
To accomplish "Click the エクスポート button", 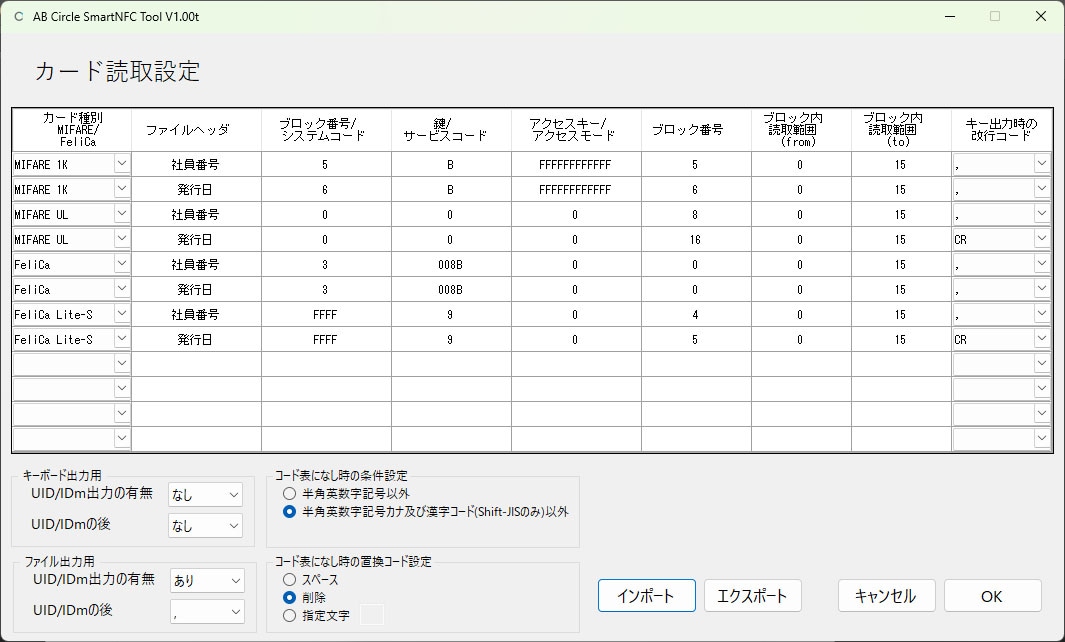I will point(752,596).
